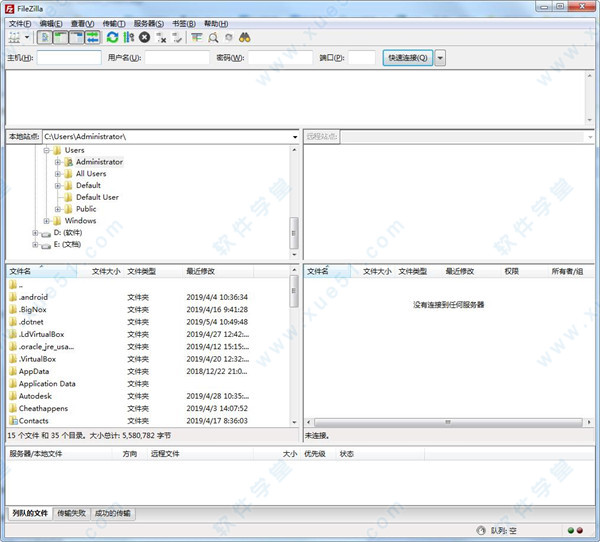Open the 文件(F) menu
This screenshot has height=542, width=600.
click(x=20, y=24)
